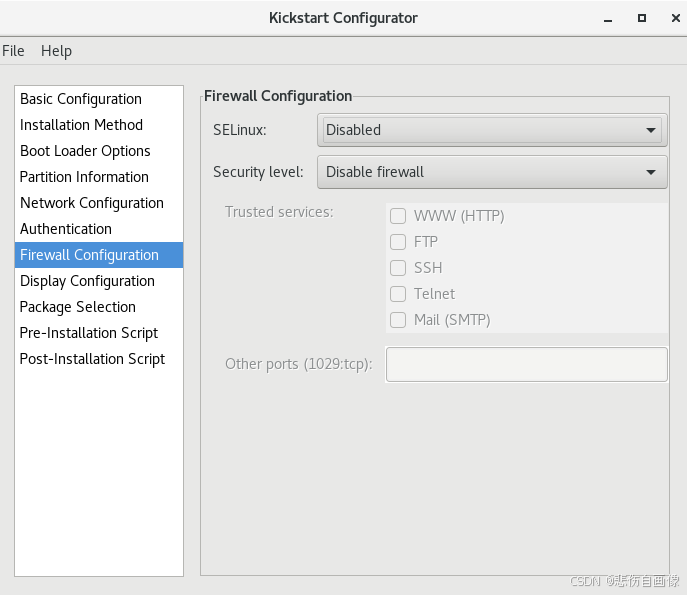Expand the SELinux dropdown
This screenshot has height=595, width=687.
click(492, 130)
